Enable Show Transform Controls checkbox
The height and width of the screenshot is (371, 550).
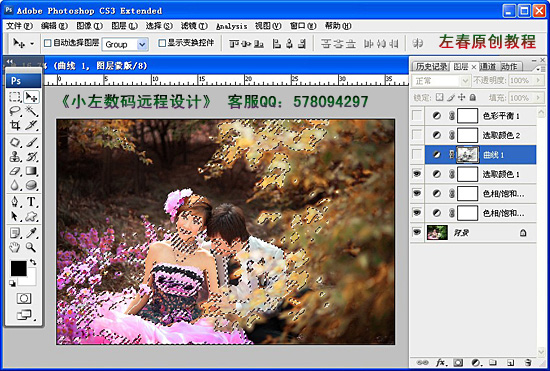[x=162, y=43]
